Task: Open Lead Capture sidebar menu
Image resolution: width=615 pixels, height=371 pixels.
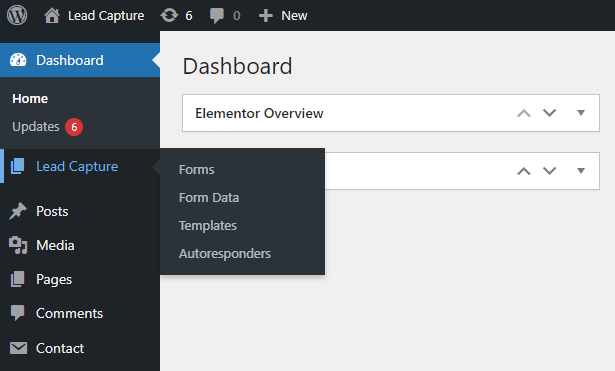Action: point(77,166)
